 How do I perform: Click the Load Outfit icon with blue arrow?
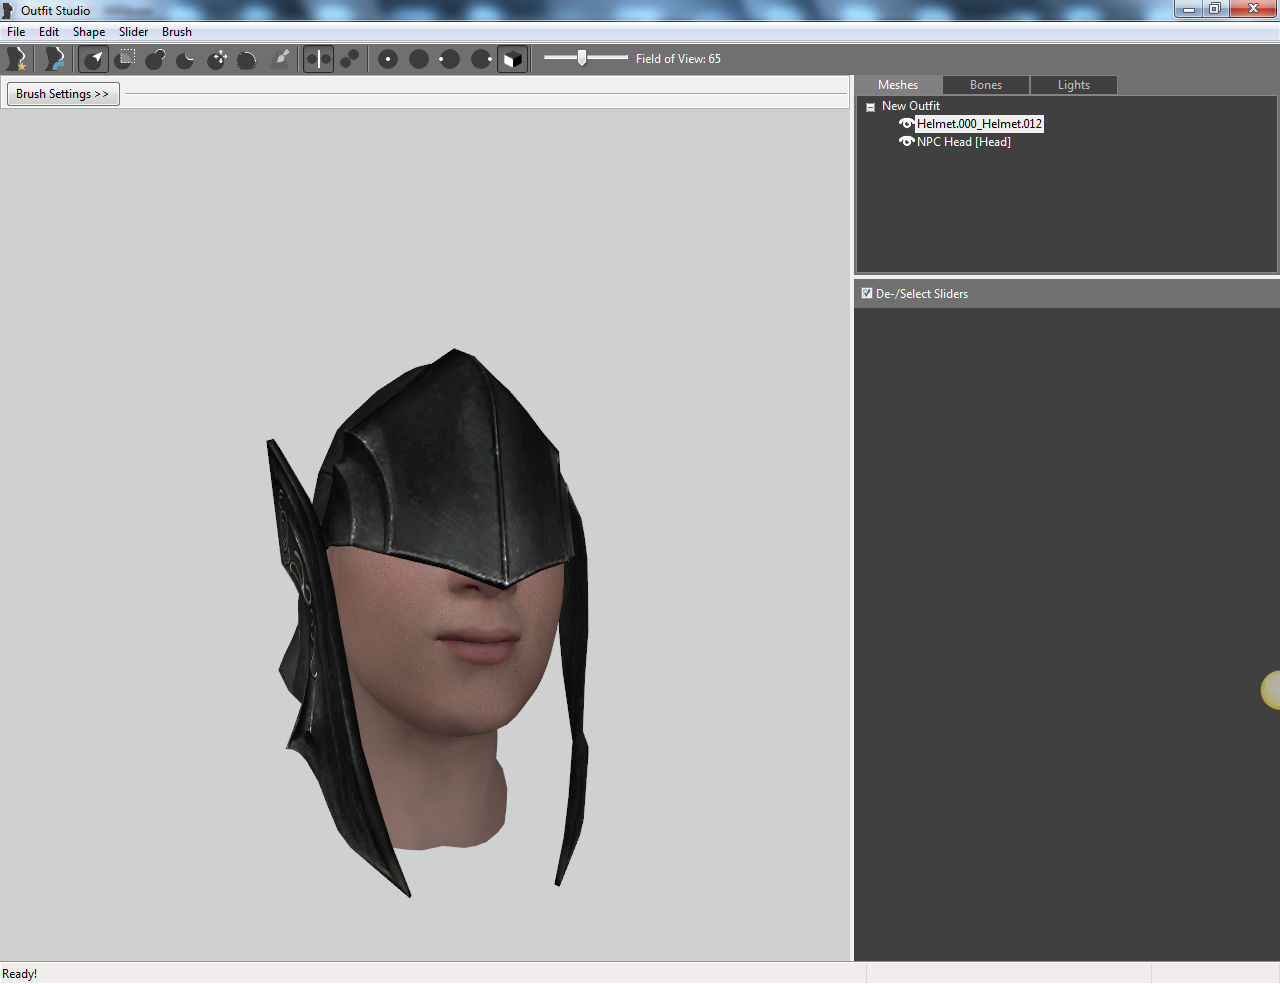[55, 59]
